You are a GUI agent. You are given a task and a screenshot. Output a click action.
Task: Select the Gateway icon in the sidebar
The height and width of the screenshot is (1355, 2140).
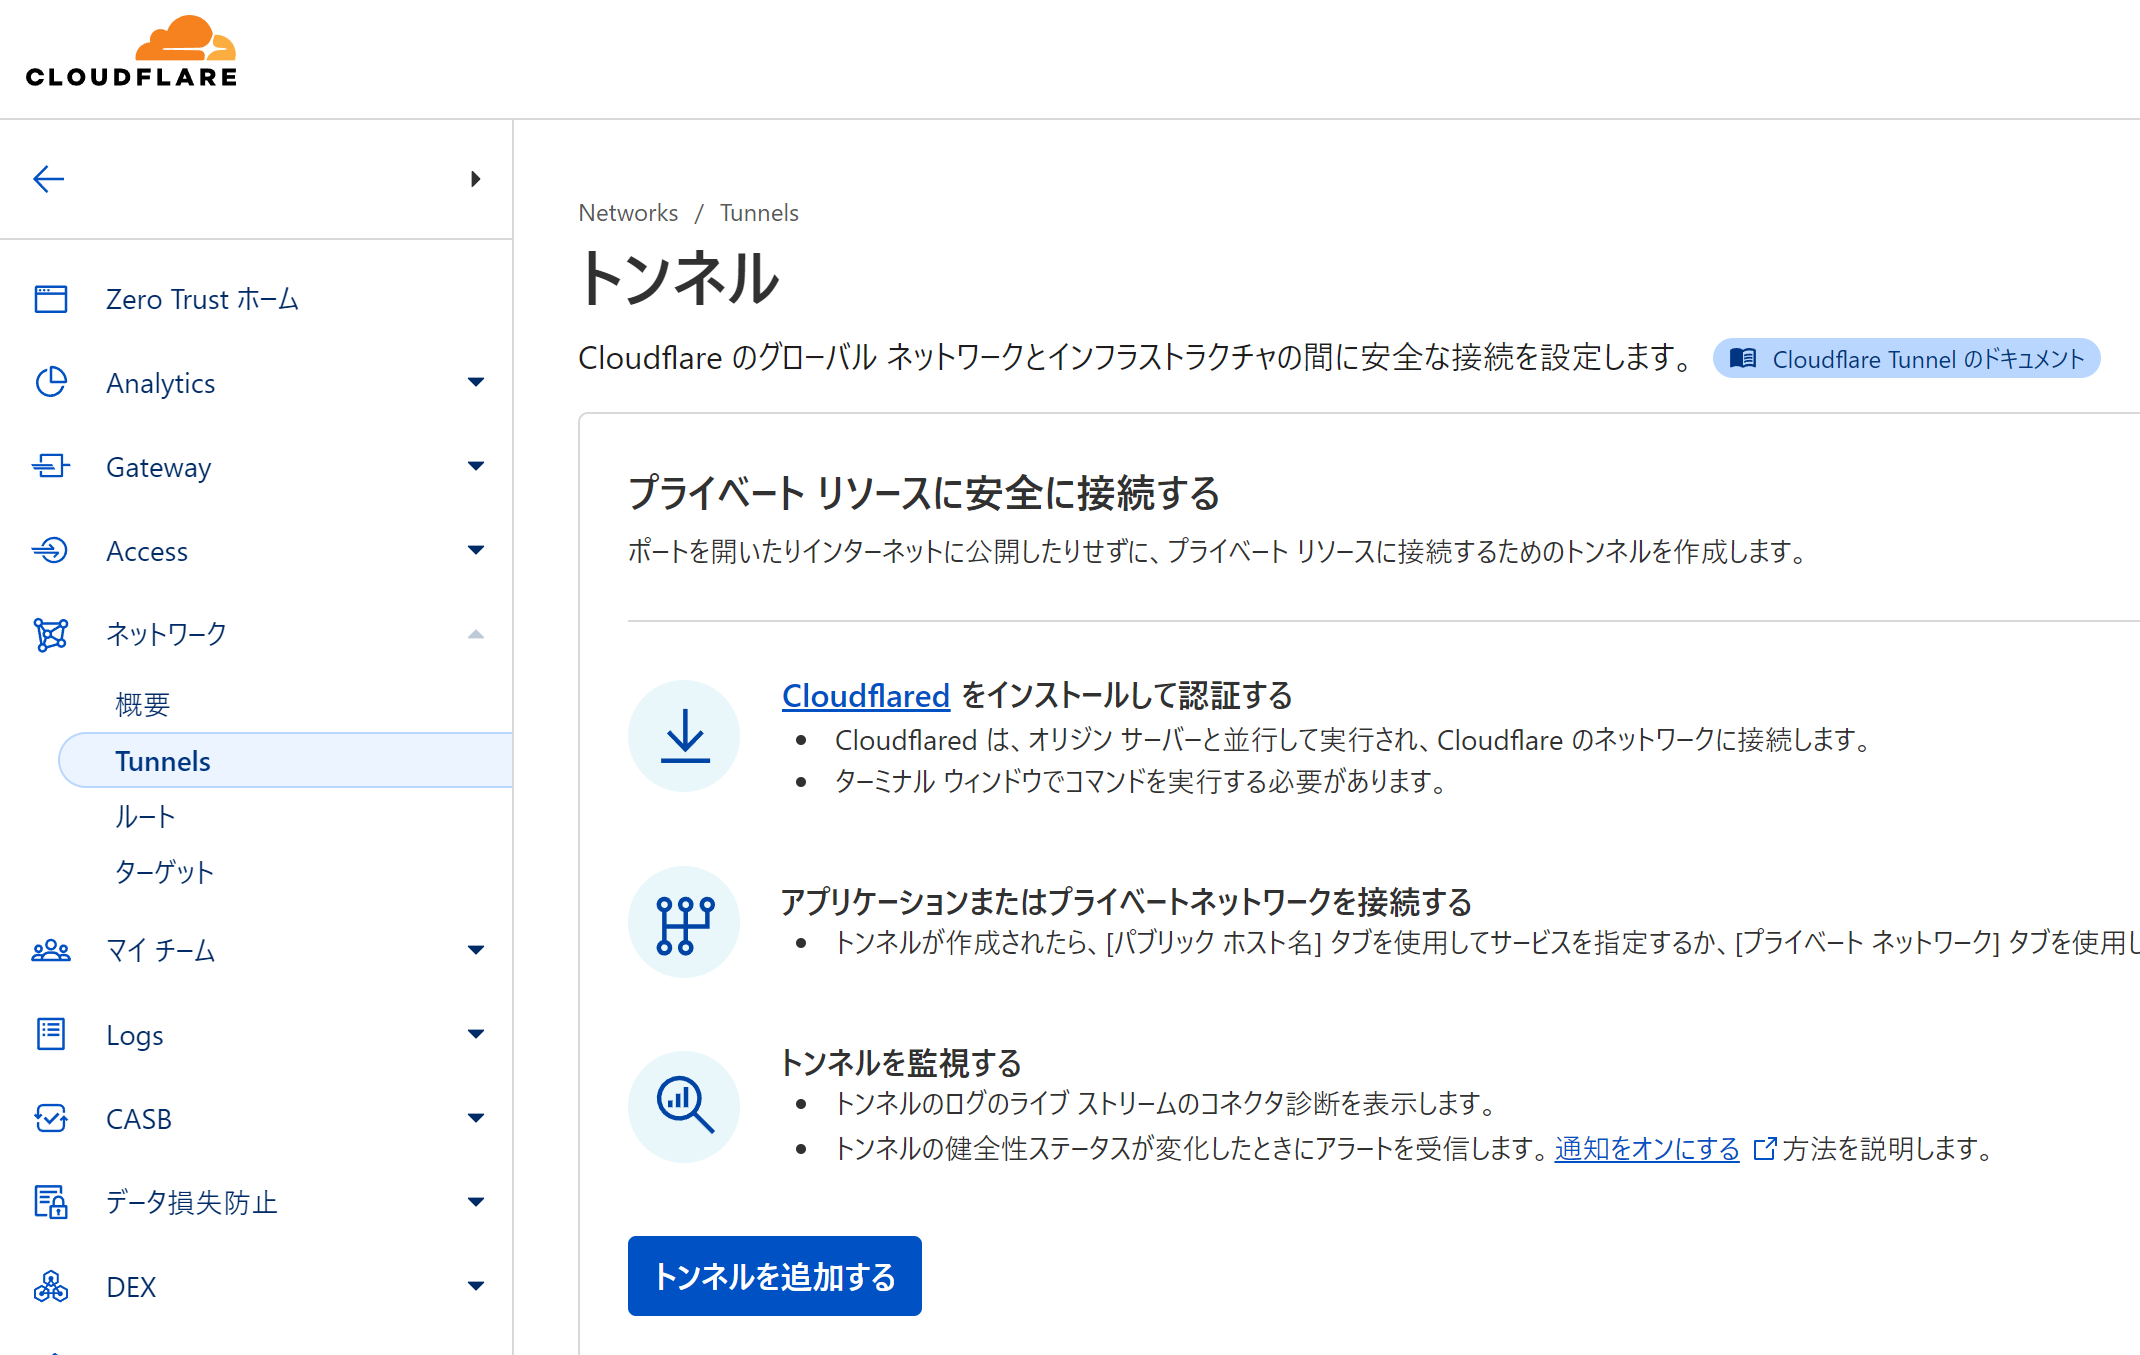[x=51, y=466]
